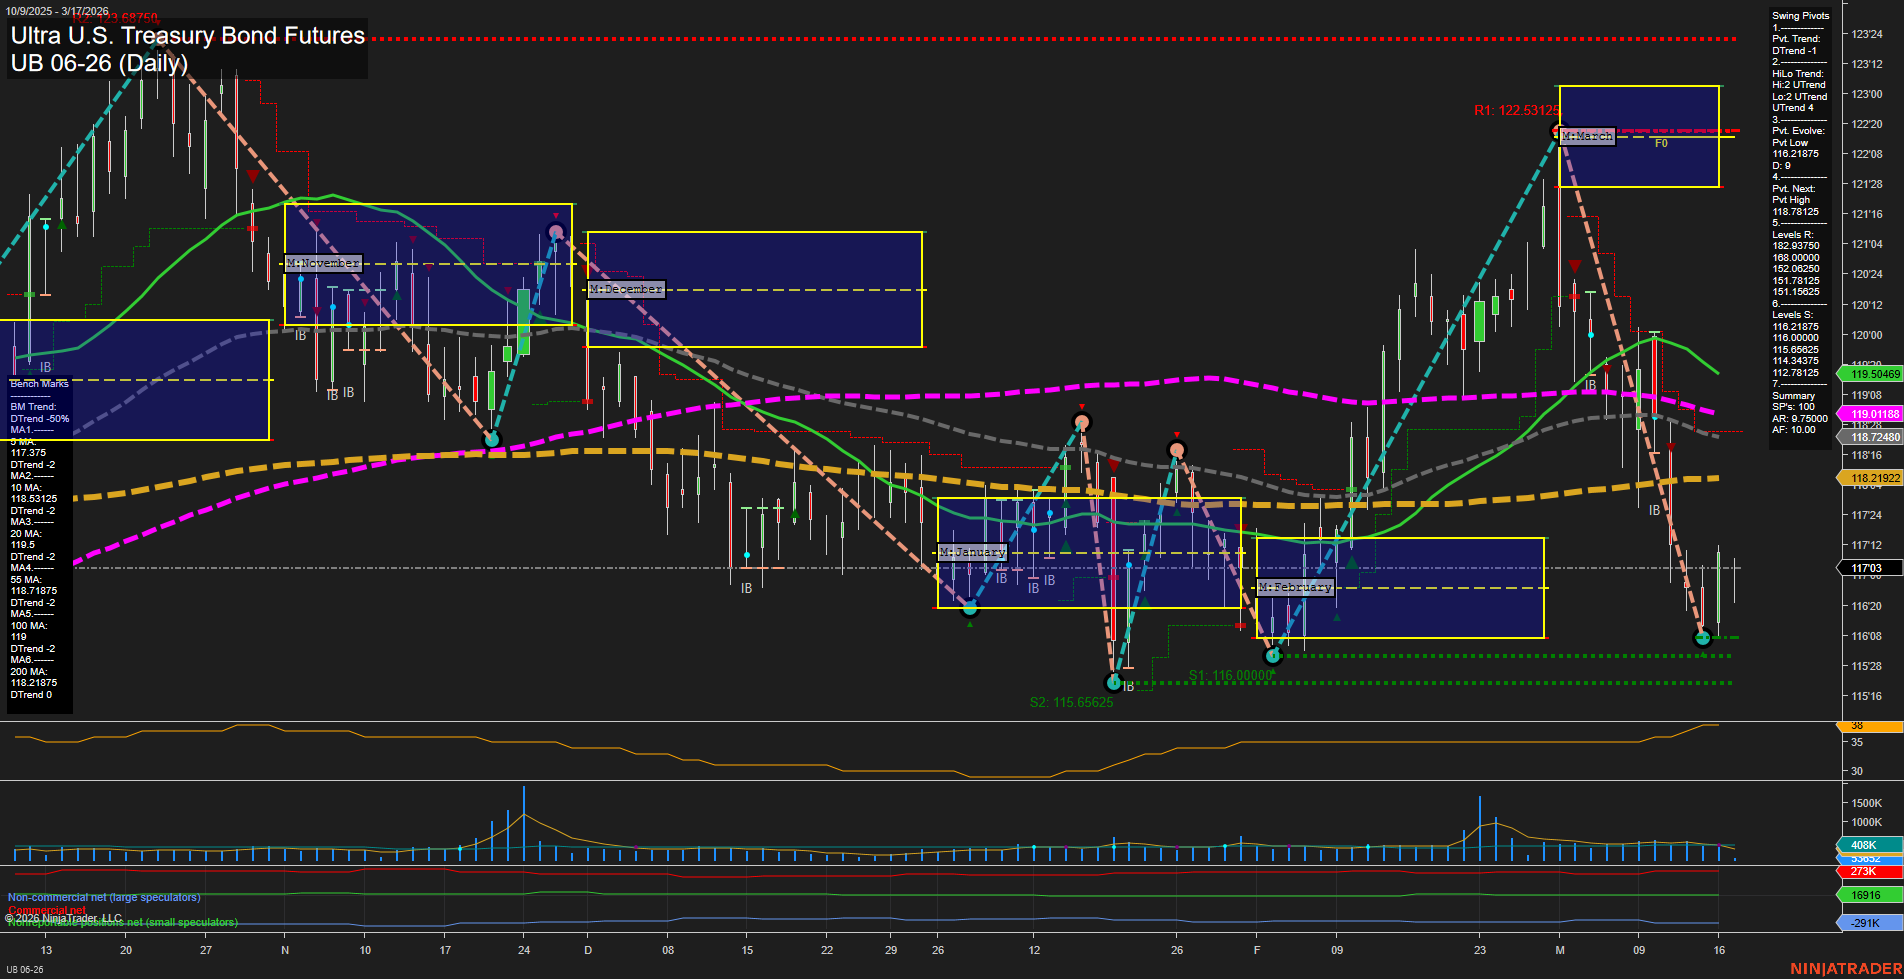Click the S2: 115.65625 support label
The height and width of the screenshot is (979, 1904).
(x=1071, y=703)
